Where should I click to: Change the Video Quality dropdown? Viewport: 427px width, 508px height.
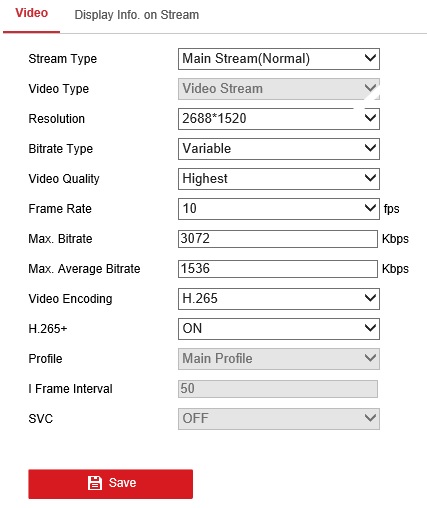[279, 179]
